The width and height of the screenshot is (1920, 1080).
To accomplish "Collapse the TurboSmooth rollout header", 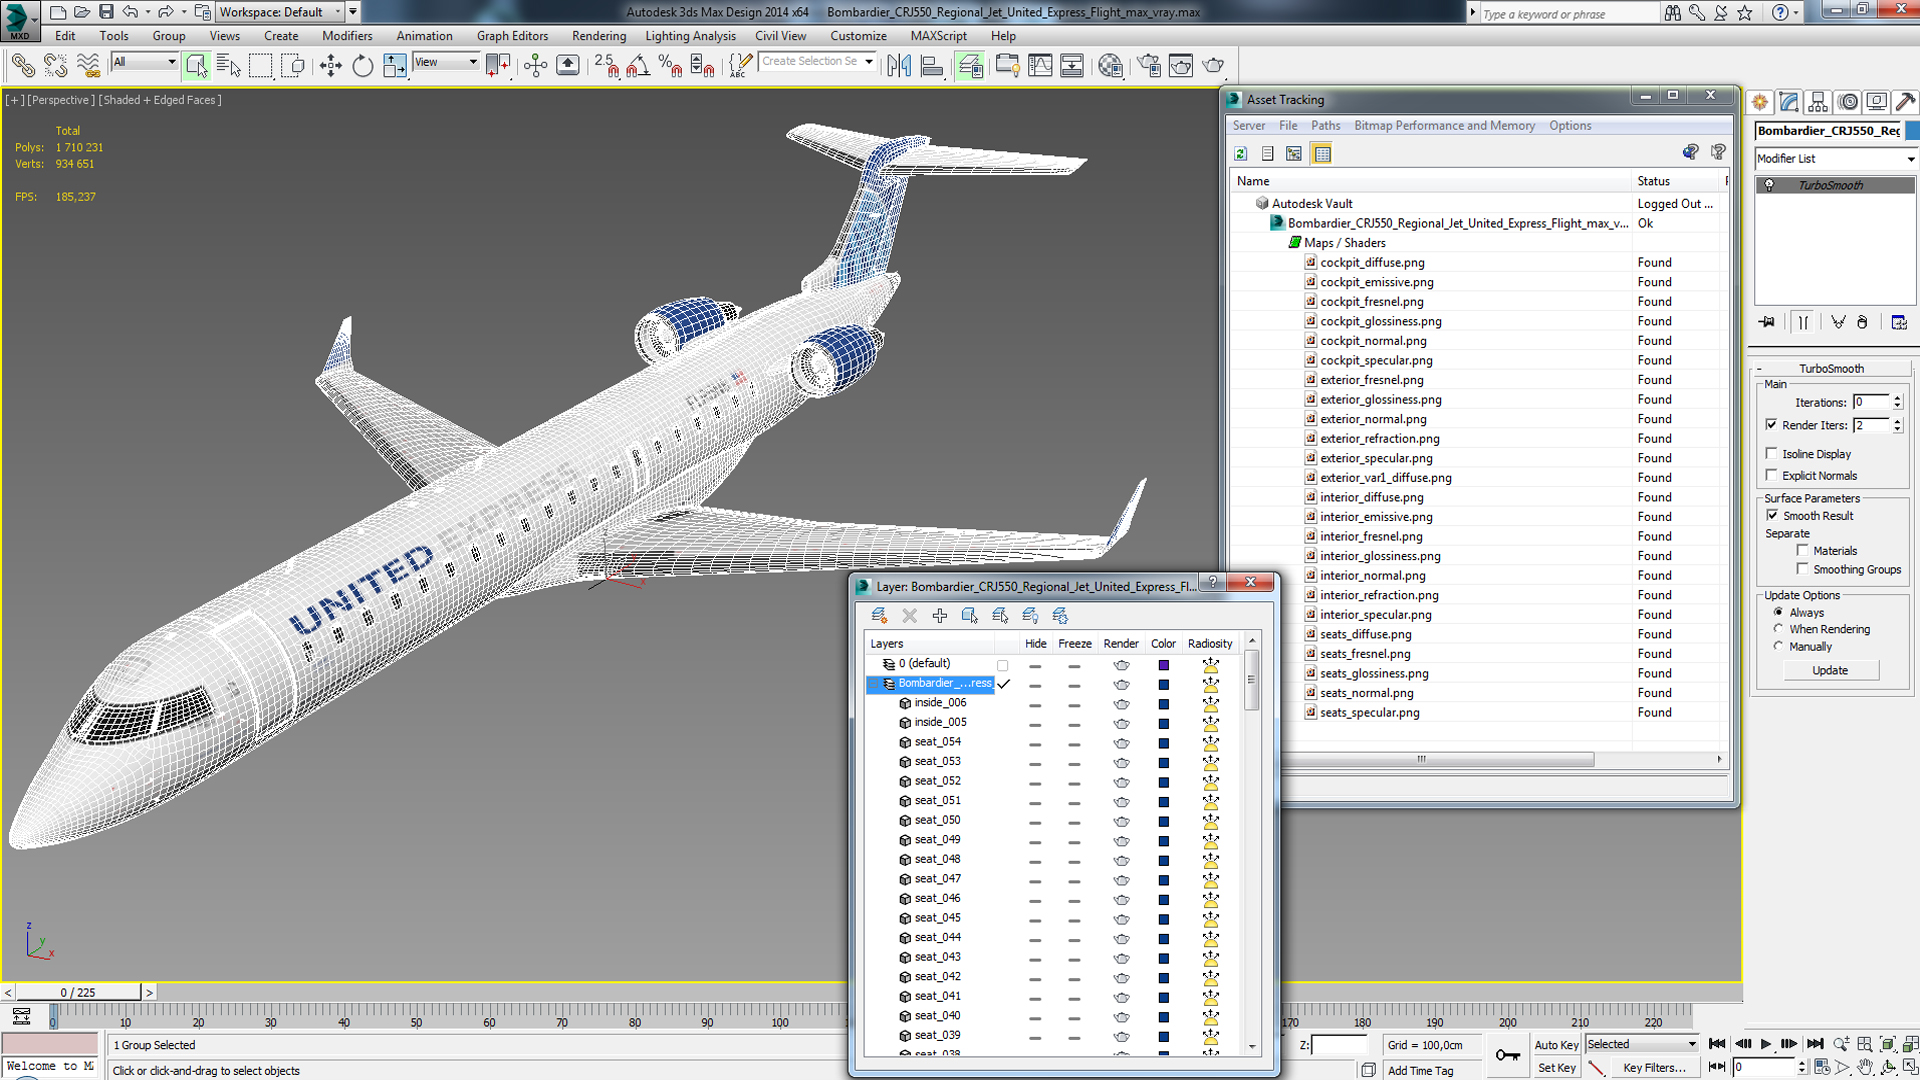I will (x=1832, y=368).
